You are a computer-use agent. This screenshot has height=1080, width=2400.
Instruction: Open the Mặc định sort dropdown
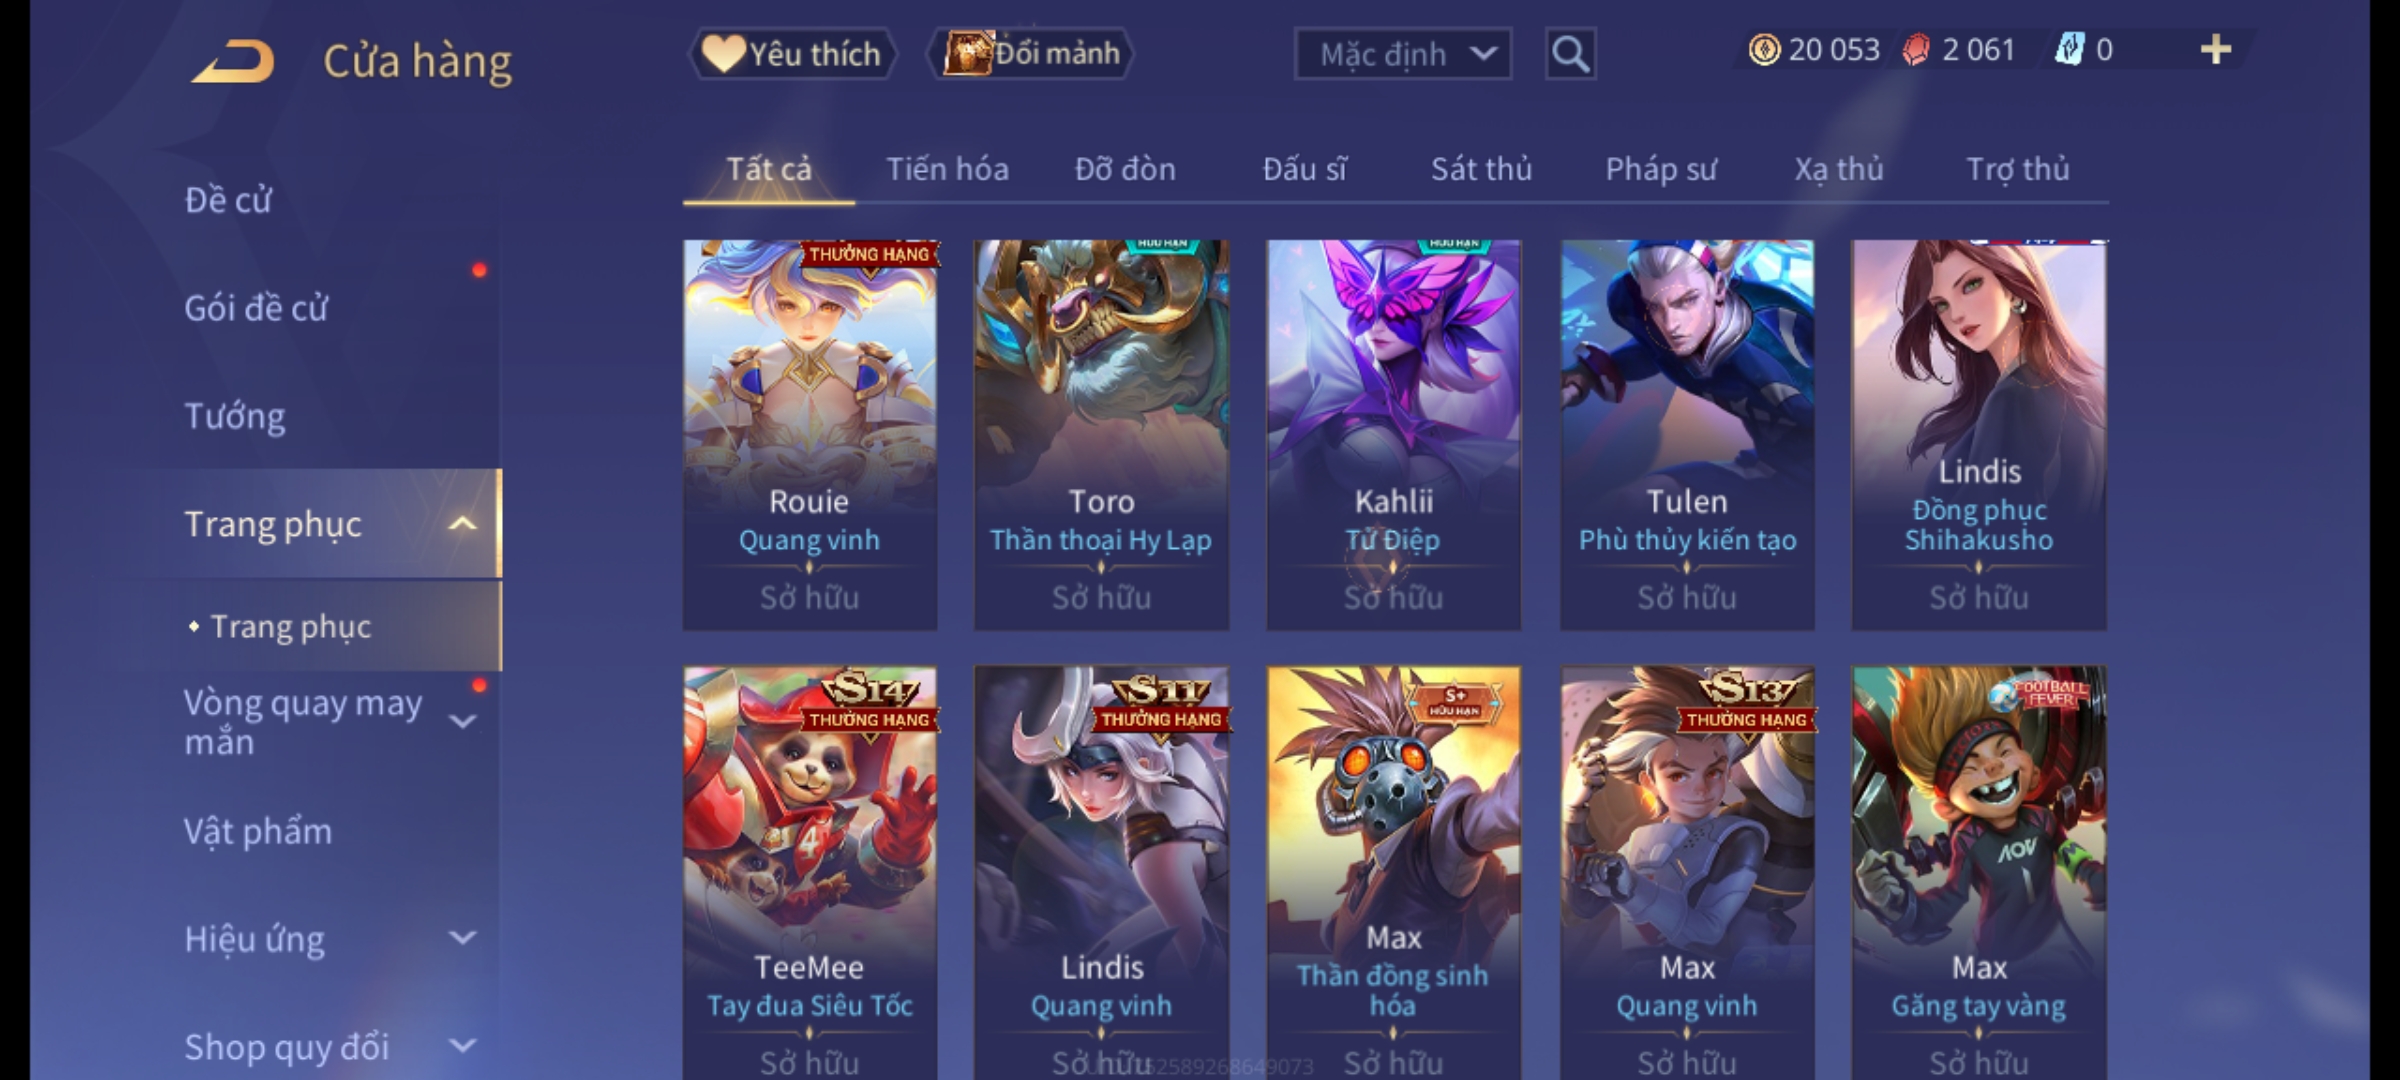1402,54
